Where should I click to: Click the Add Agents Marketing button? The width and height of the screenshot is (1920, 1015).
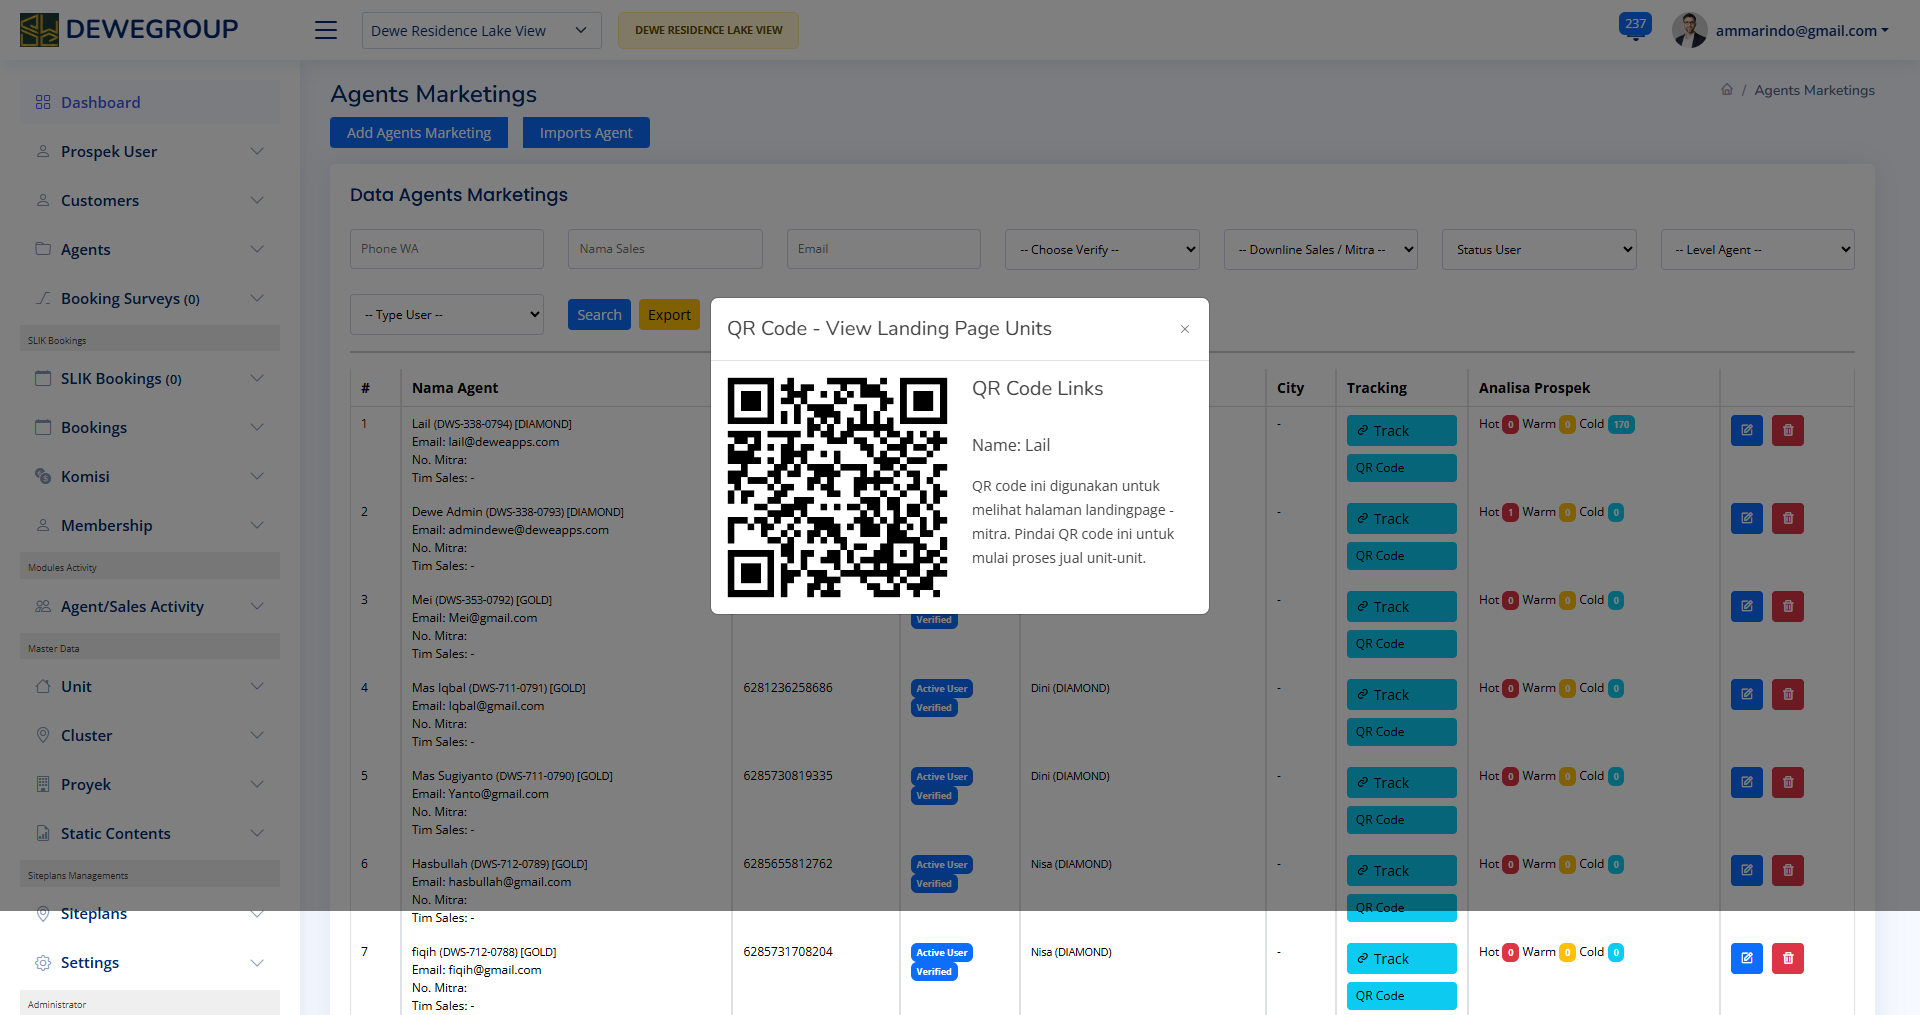click(419, 133)
